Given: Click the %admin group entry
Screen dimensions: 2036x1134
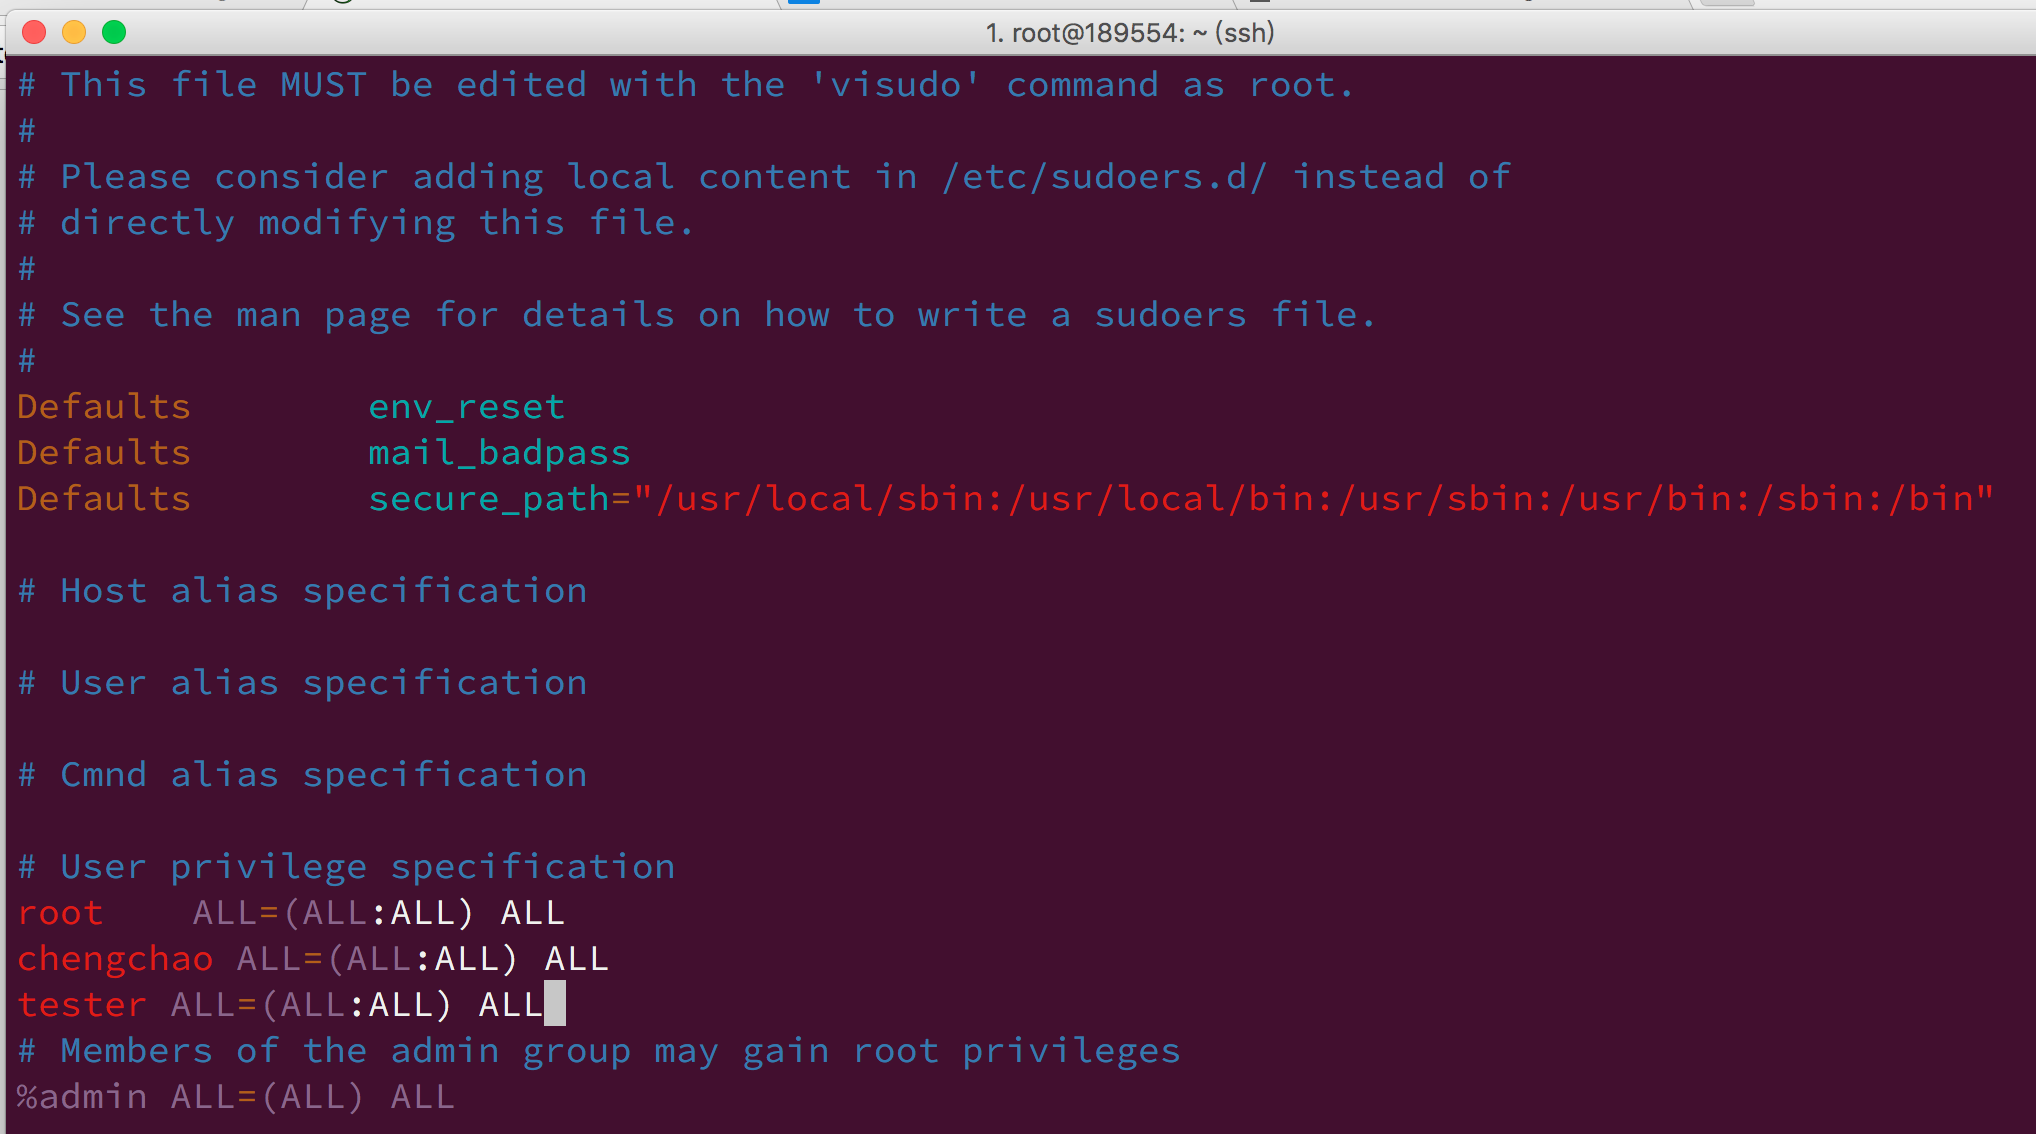Looking at the screenshot, I should (82, 1097).
